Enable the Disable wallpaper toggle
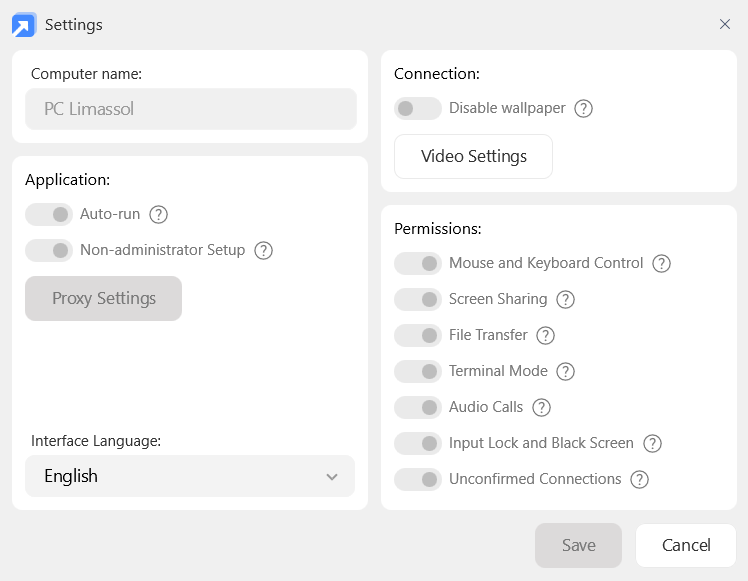The image size is (748, 581). pyautogui.click(x=418, y=108)
